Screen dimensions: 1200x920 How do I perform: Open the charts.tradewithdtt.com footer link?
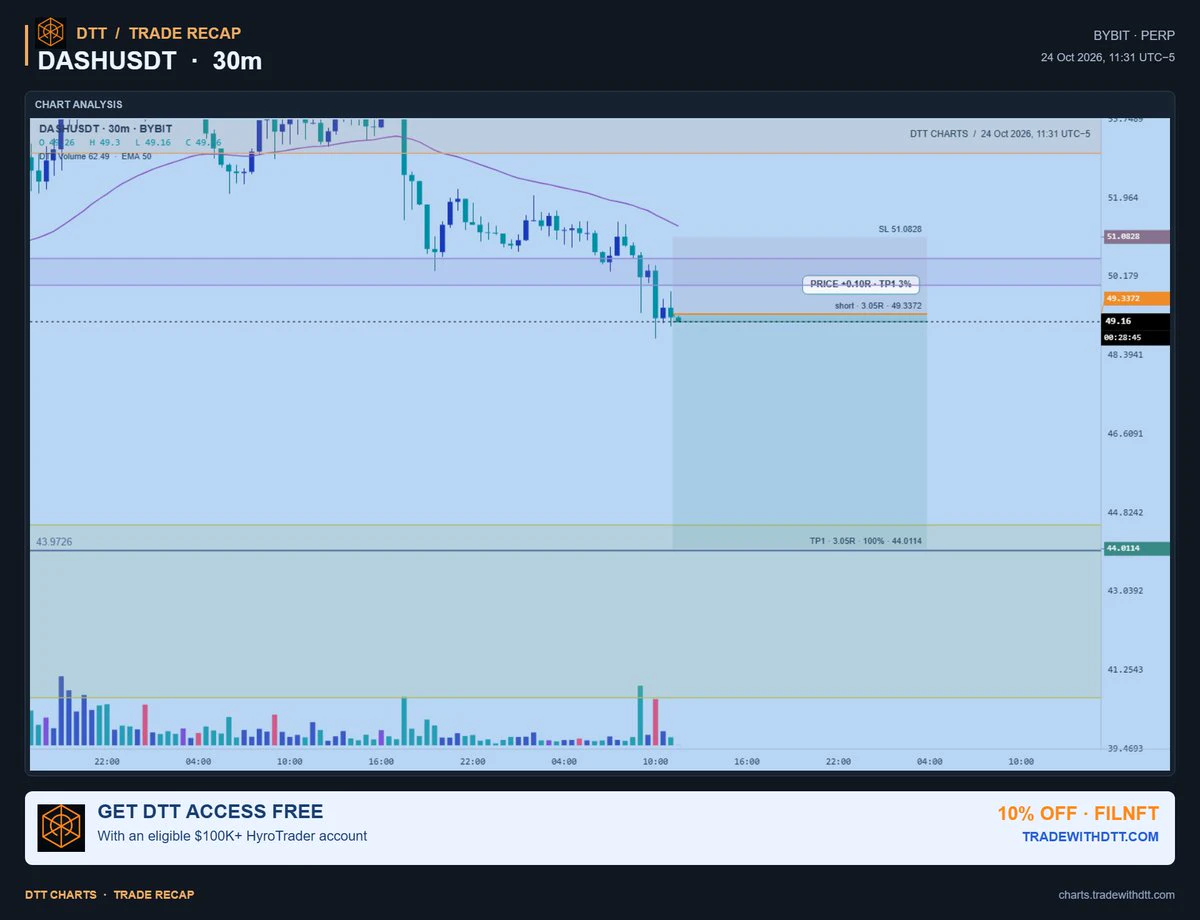pos(1116,894)
